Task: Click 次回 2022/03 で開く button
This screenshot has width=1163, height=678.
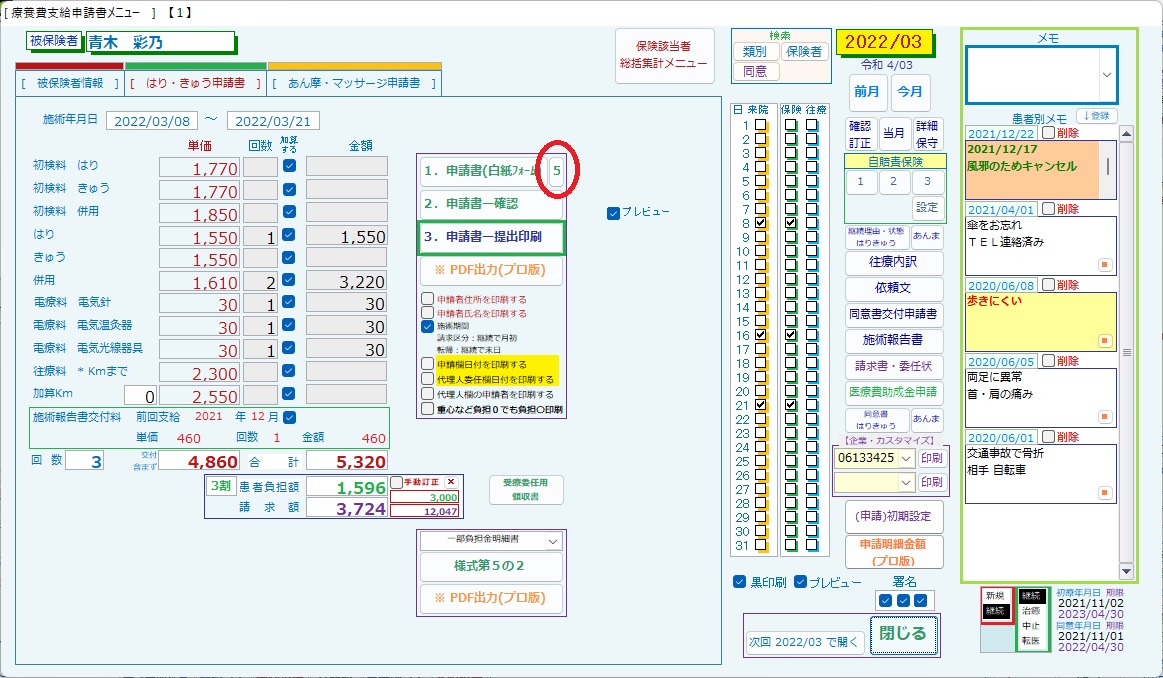Action: tap(804, 642)
